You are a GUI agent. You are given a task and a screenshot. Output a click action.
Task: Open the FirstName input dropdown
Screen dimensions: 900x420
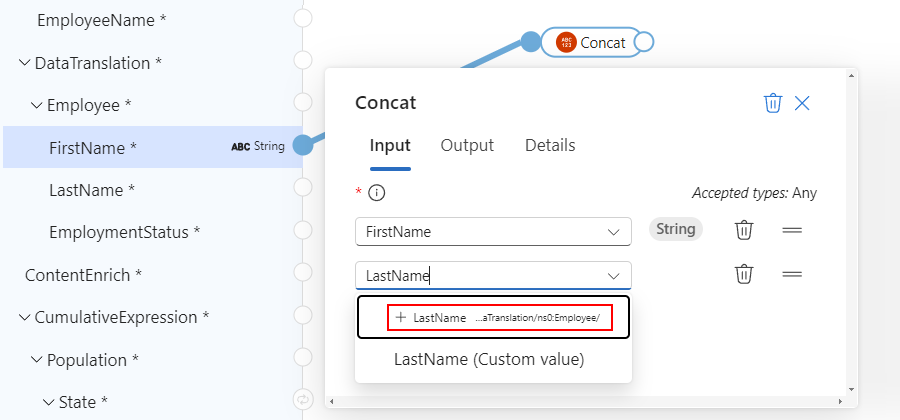coord(613,232)
